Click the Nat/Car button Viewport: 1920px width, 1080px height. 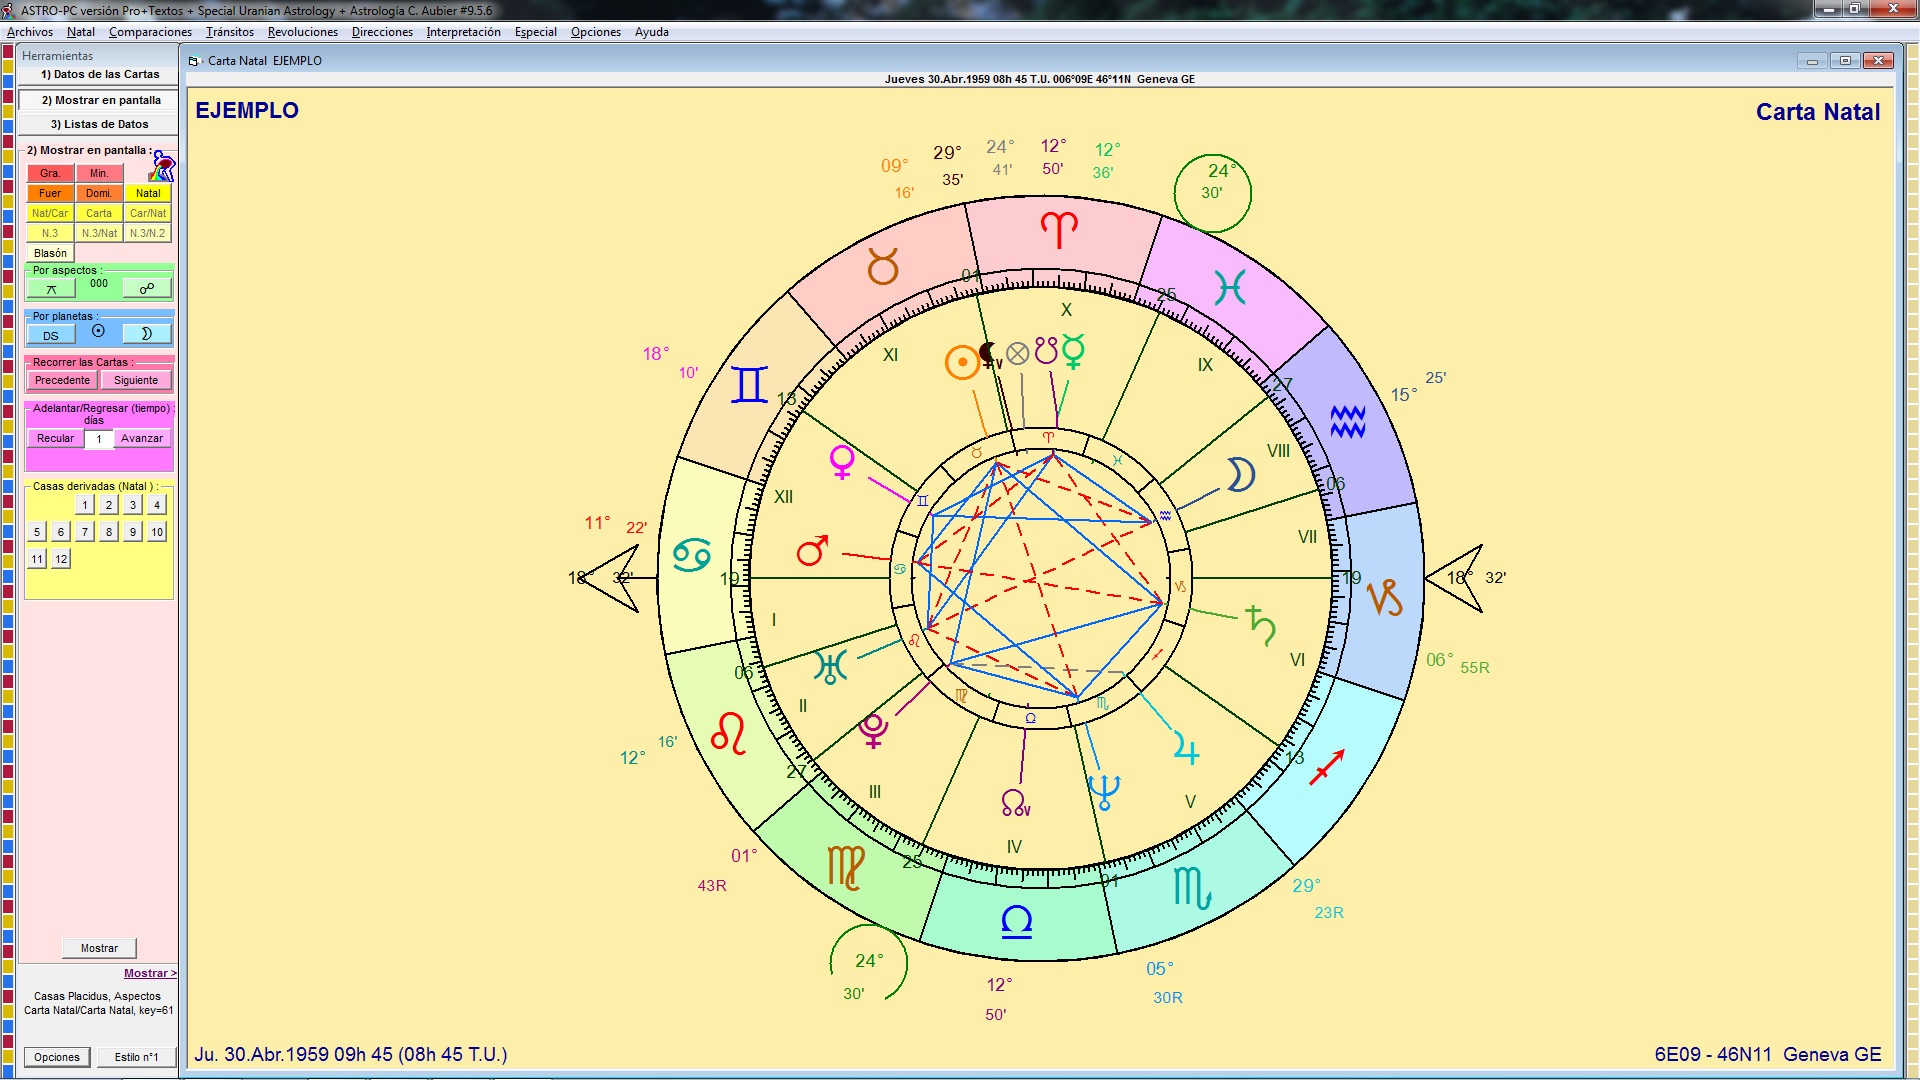click(50, 213)
